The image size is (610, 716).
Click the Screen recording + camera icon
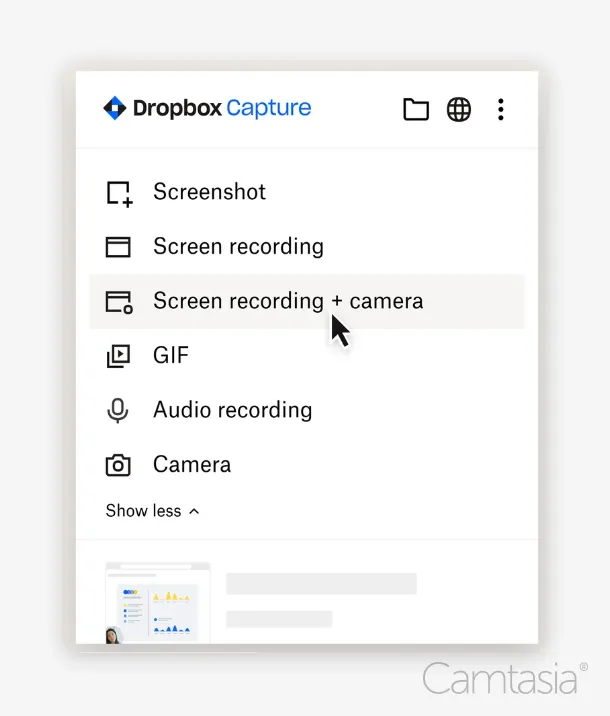(x=119, y=302)
